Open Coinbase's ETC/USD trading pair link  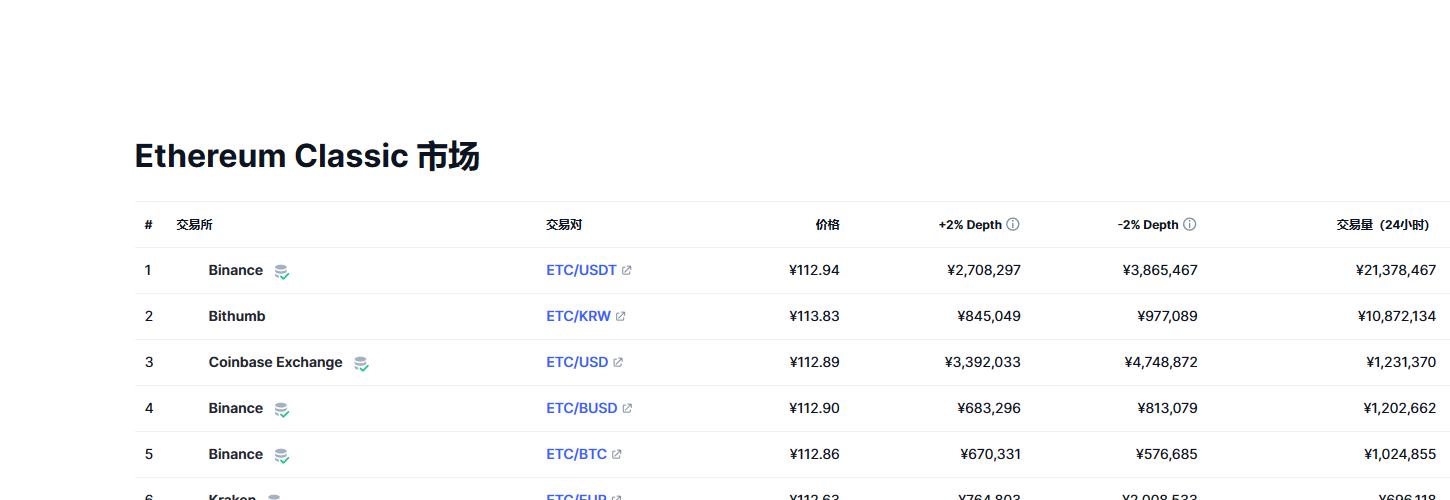(x=577, y=362)
